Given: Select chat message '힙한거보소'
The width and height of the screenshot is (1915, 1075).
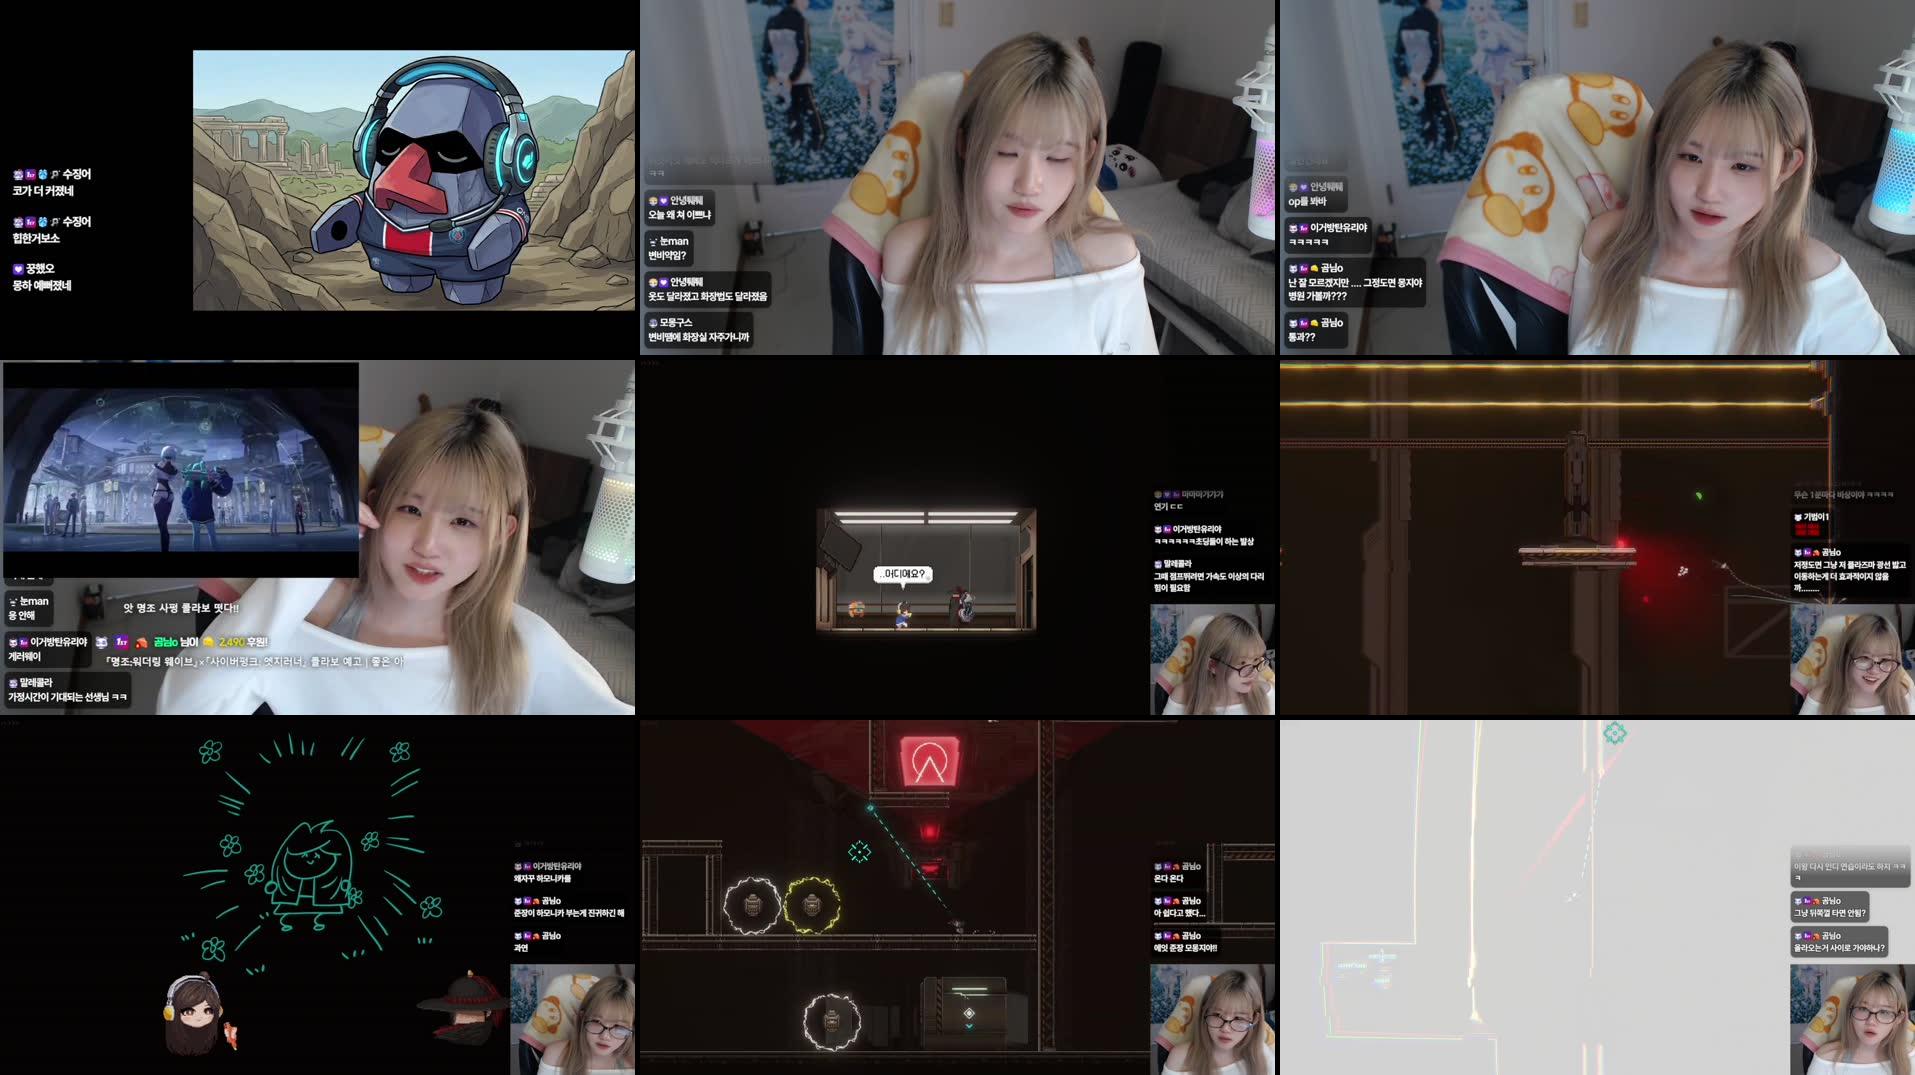Looking at the screenshot, I should (x=36, y=239).
